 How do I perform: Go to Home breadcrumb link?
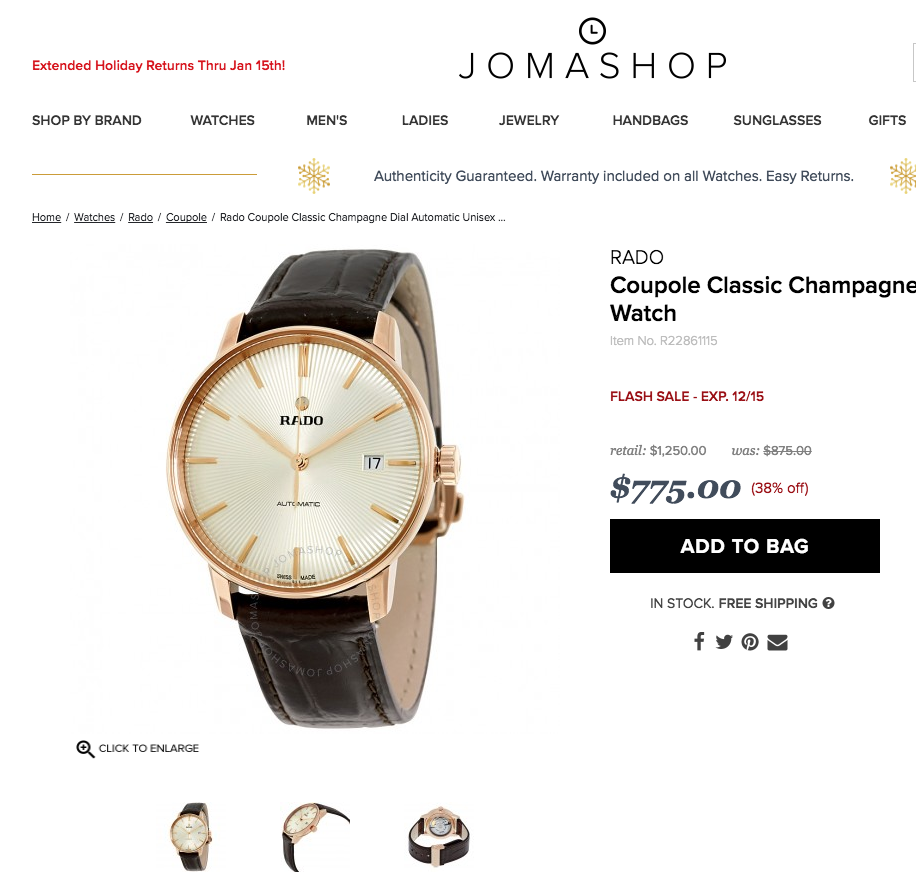pos(46,217)
